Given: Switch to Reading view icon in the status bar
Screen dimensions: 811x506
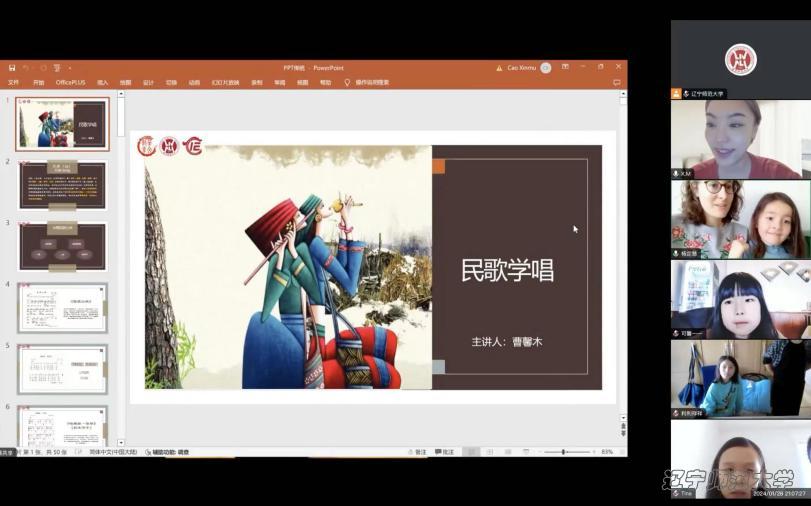Looking at the screenshot, I should pos(508,452).
